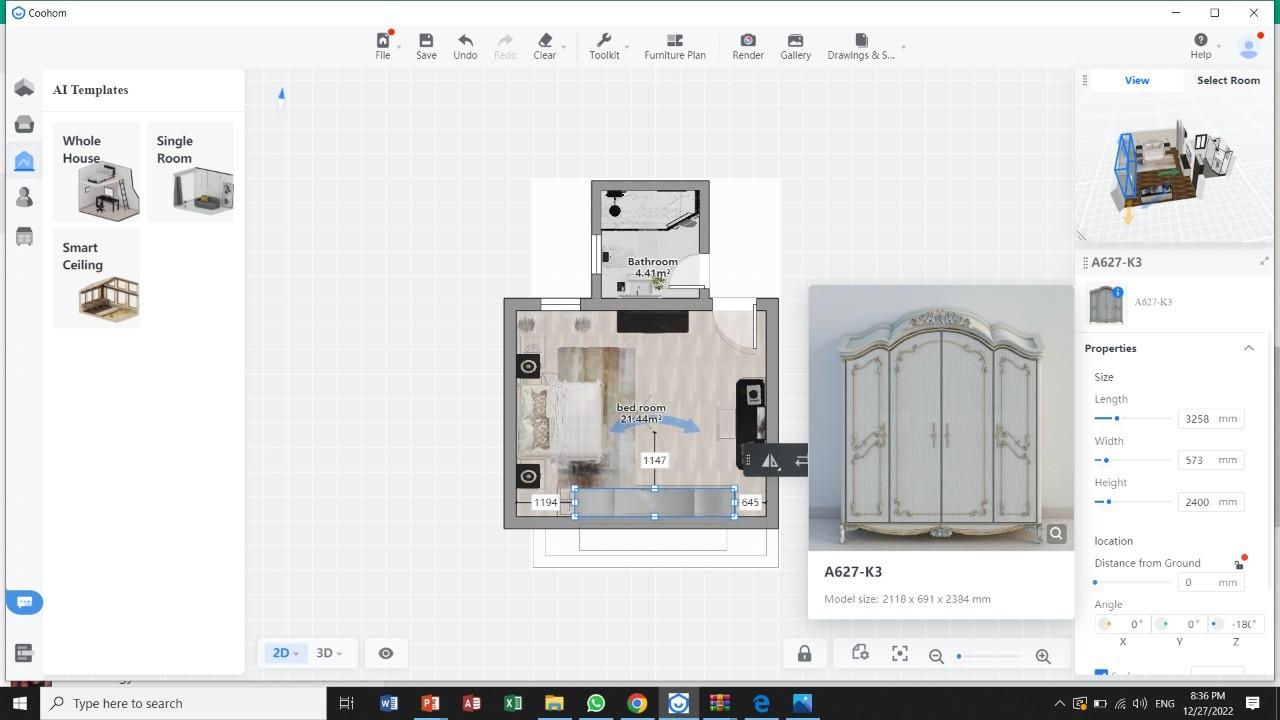Open the File dropdown arrow
This screenshot has width=1280, height=720.
[399, 47]
